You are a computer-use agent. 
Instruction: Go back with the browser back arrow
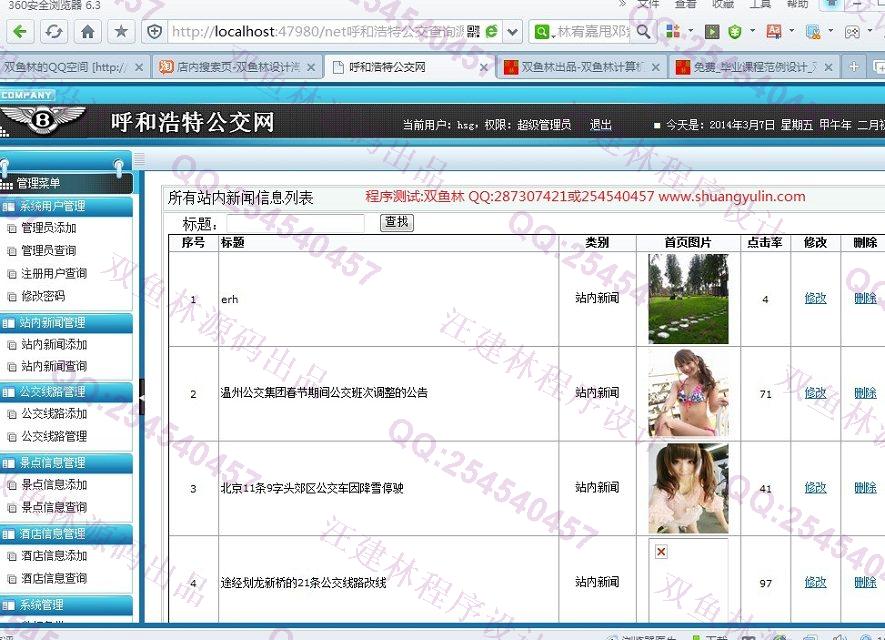click(x=20, y=32)
